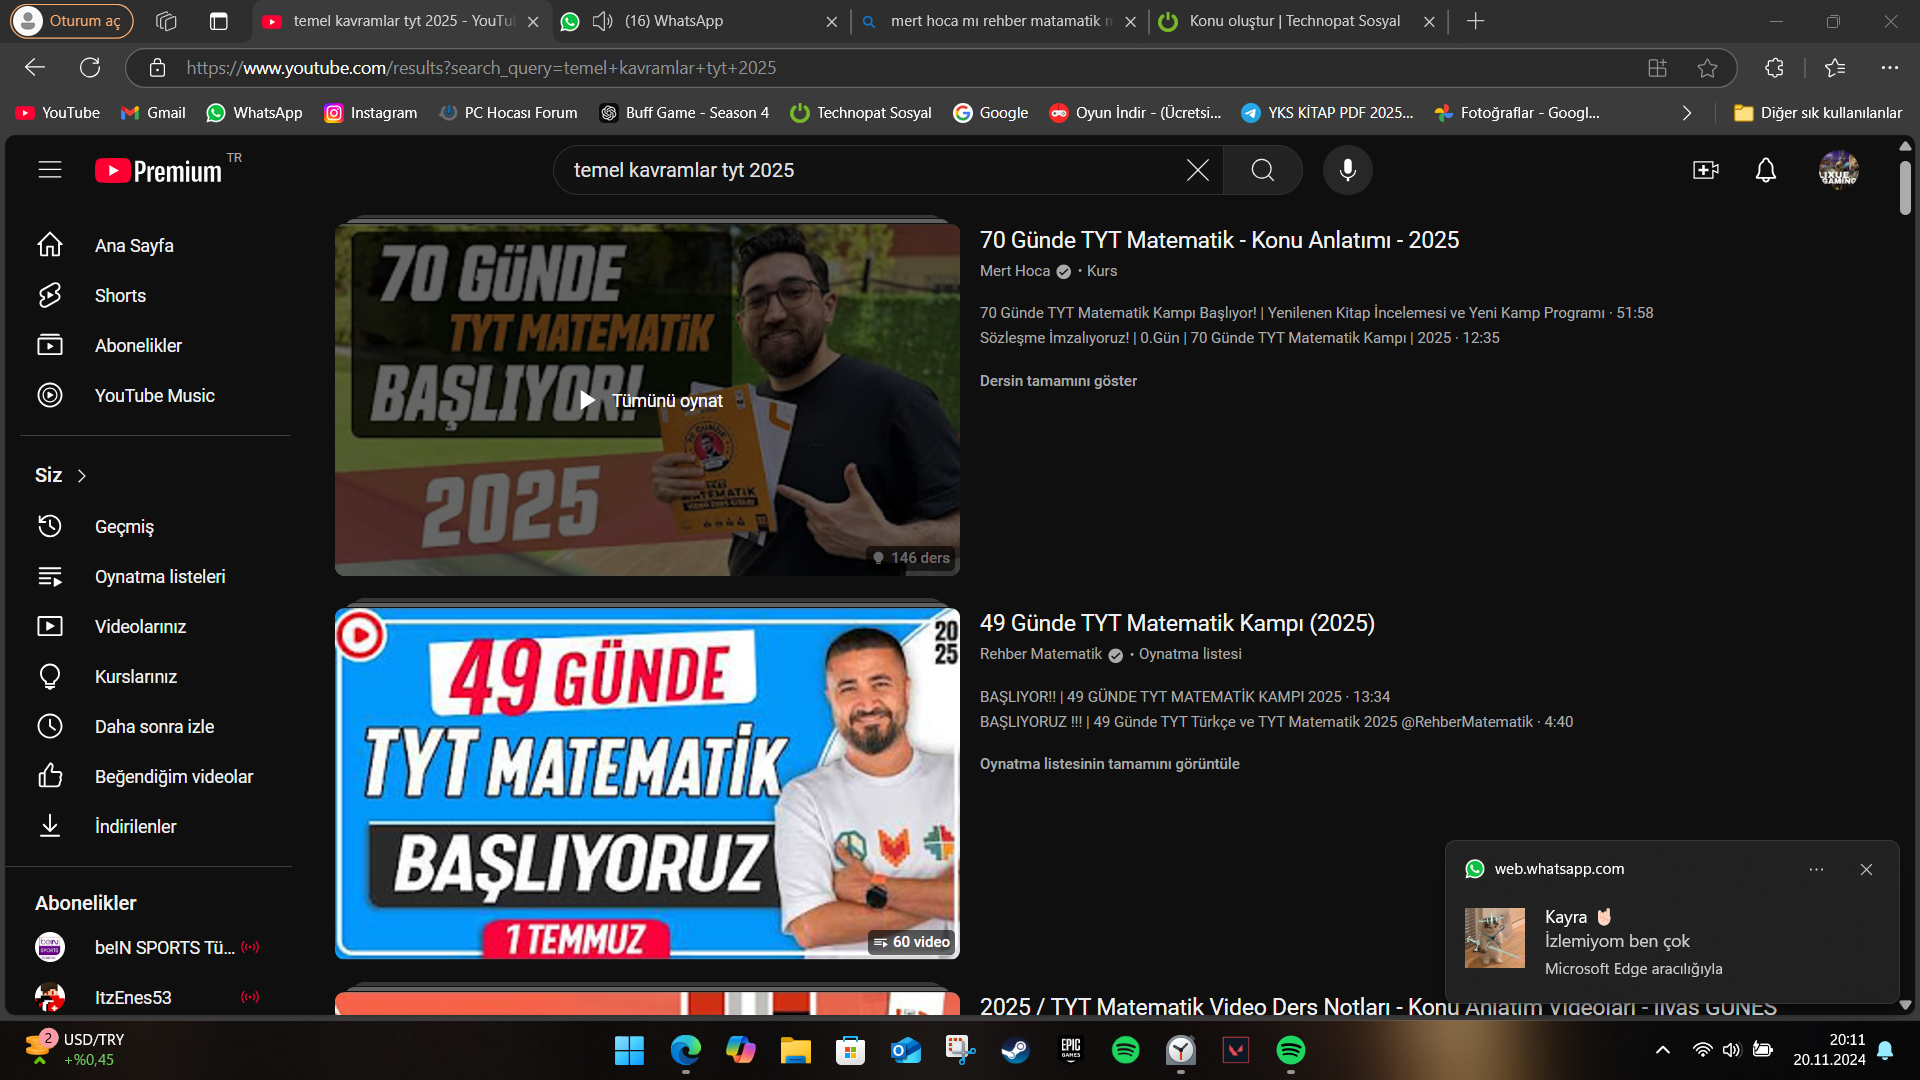Click Dersin tamamını göster link

pos(1058,381)
